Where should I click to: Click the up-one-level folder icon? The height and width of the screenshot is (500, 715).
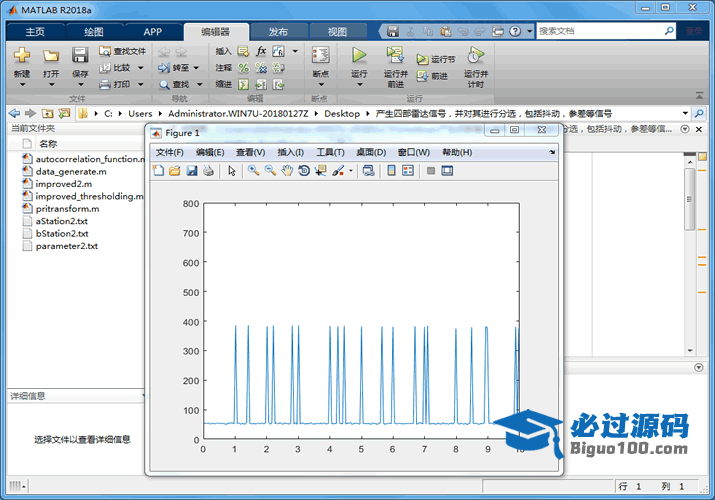47,113
